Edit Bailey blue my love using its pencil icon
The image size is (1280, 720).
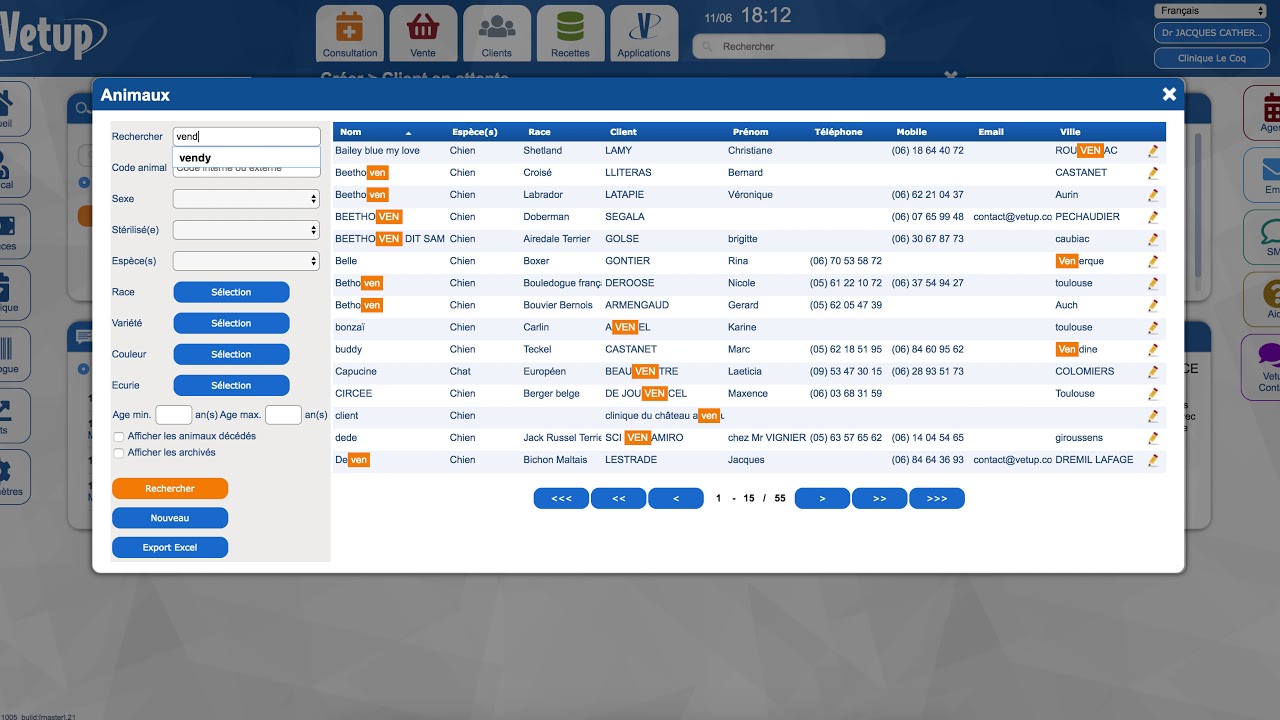click(1152, 150)
